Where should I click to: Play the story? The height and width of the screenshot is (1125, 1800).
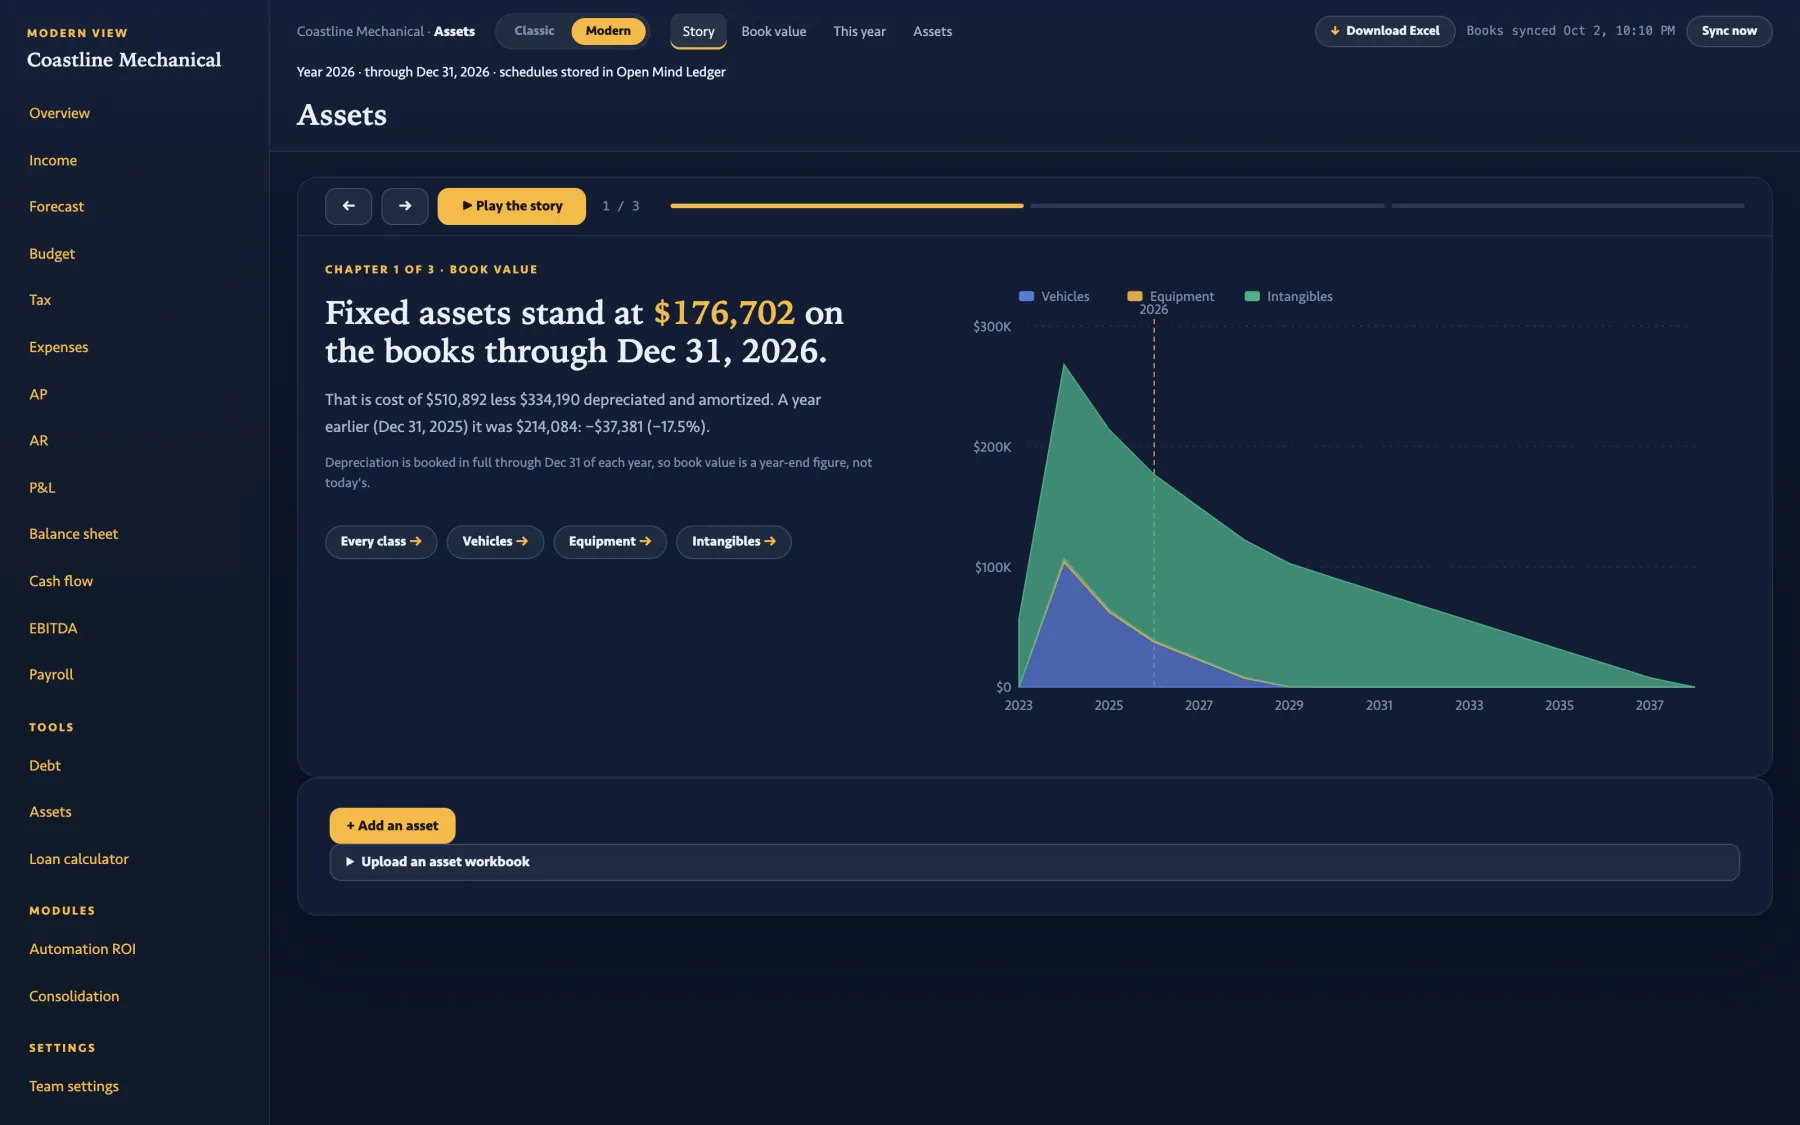[x=512, y=206]
